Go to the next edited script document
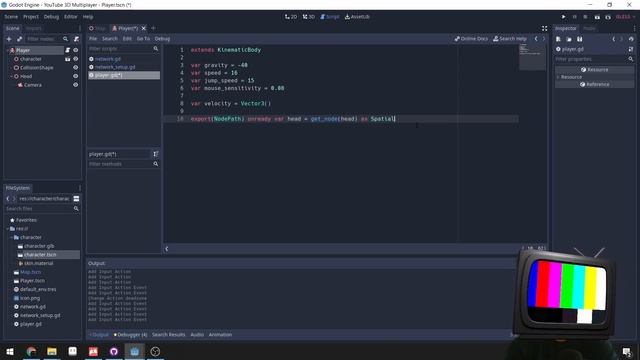640x360 pixels. tap(544, 39)
